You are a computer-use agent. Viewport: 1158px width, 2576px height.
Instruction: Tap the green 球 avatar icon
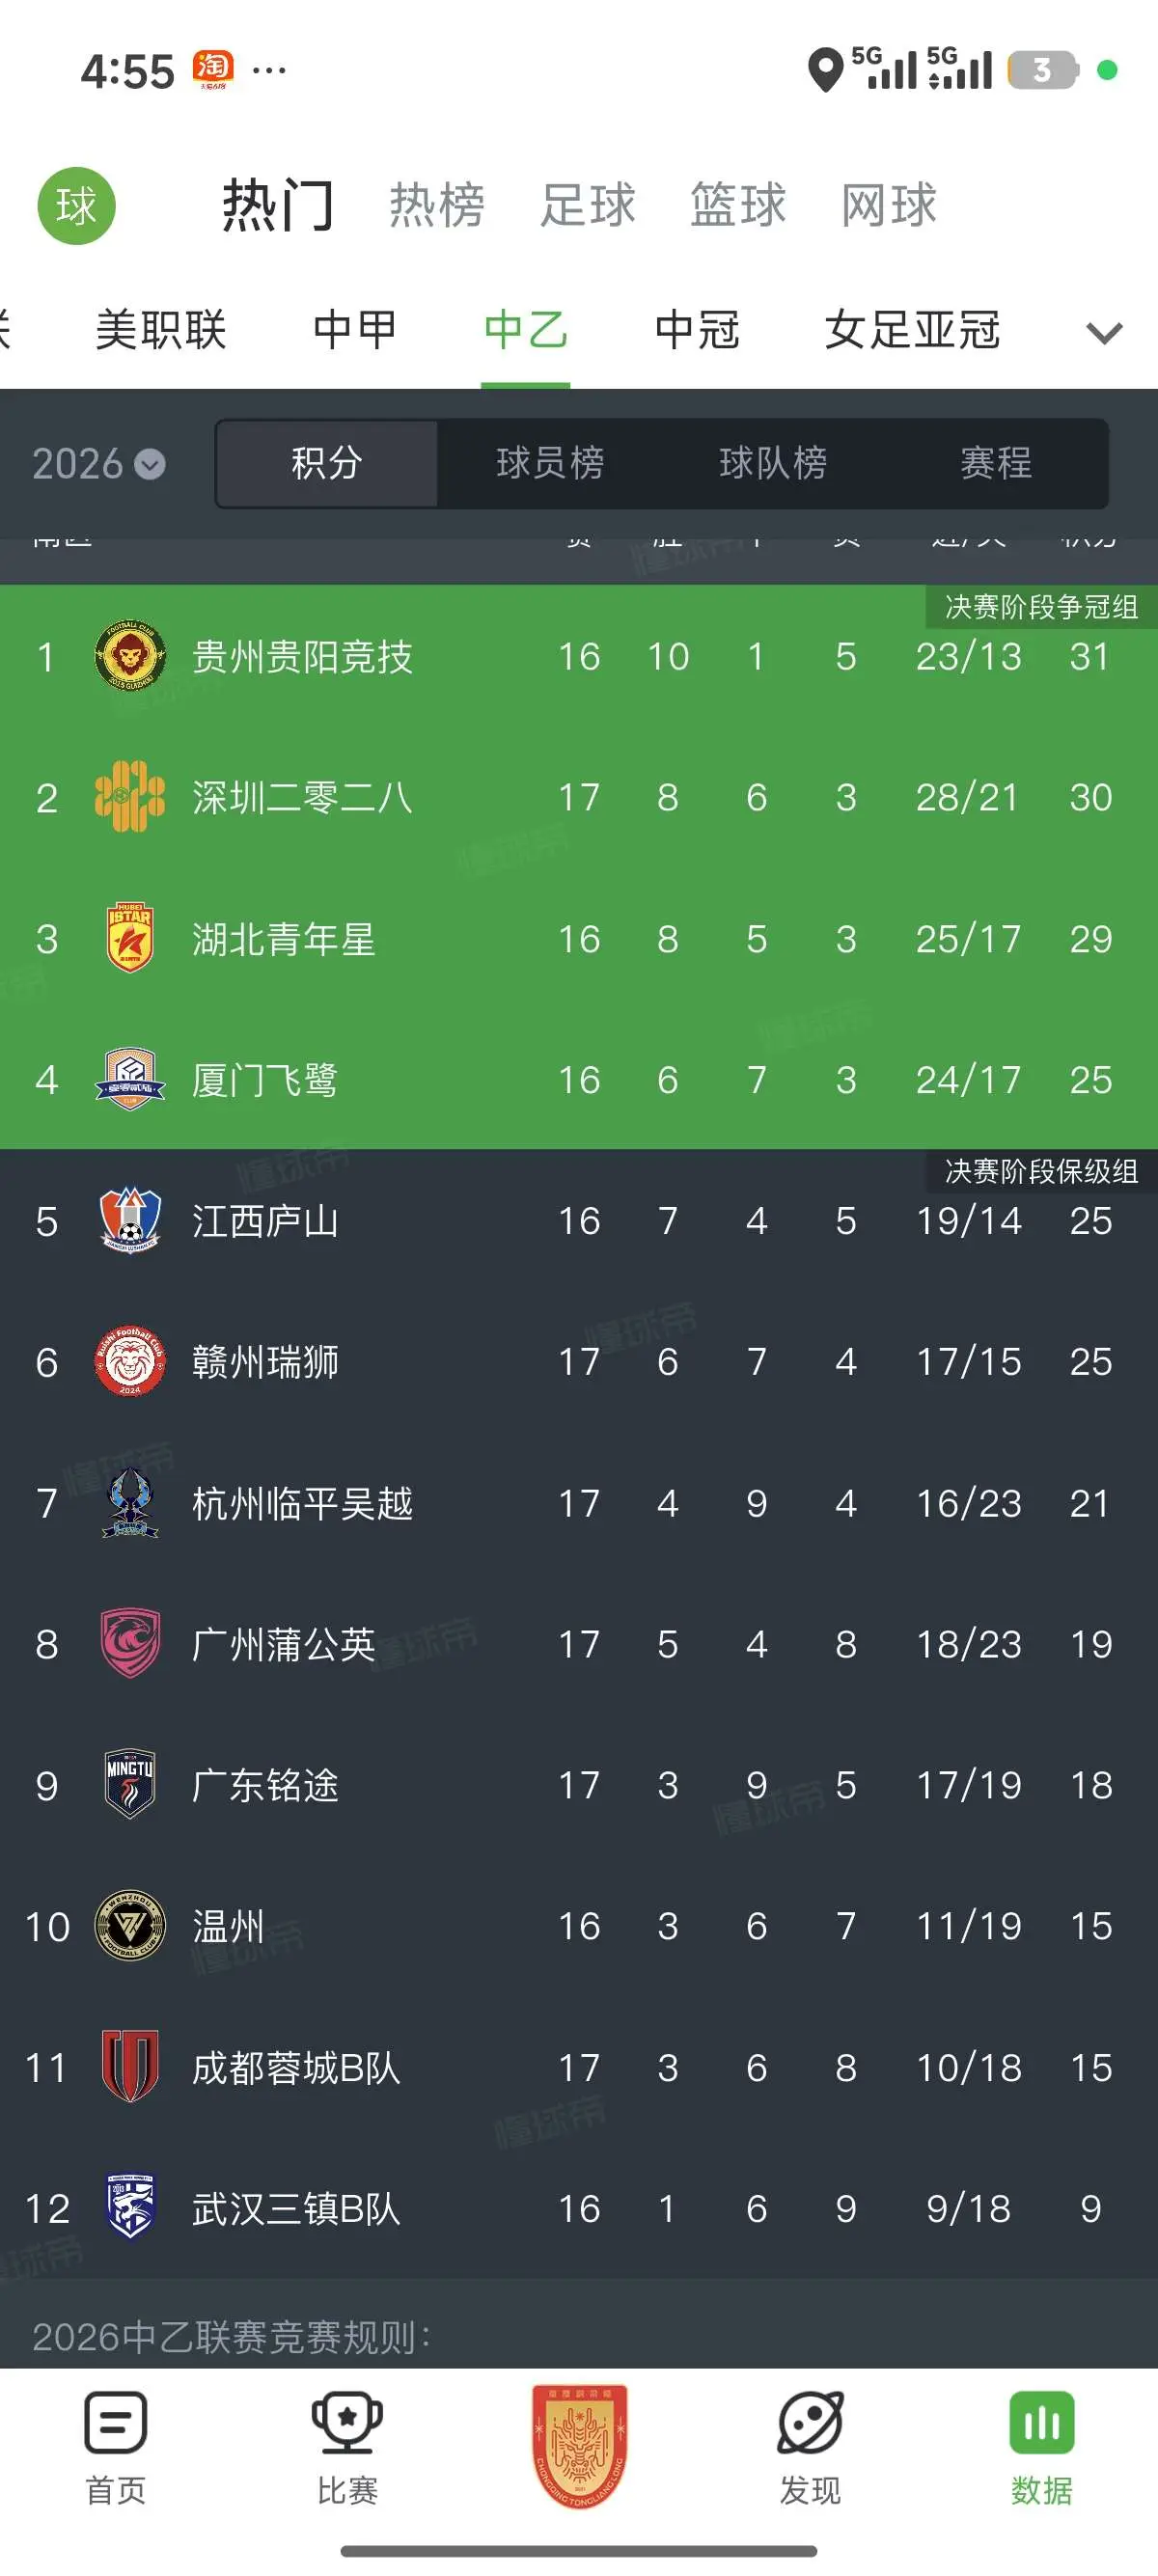pyautogui.click(x=76, y=206)
